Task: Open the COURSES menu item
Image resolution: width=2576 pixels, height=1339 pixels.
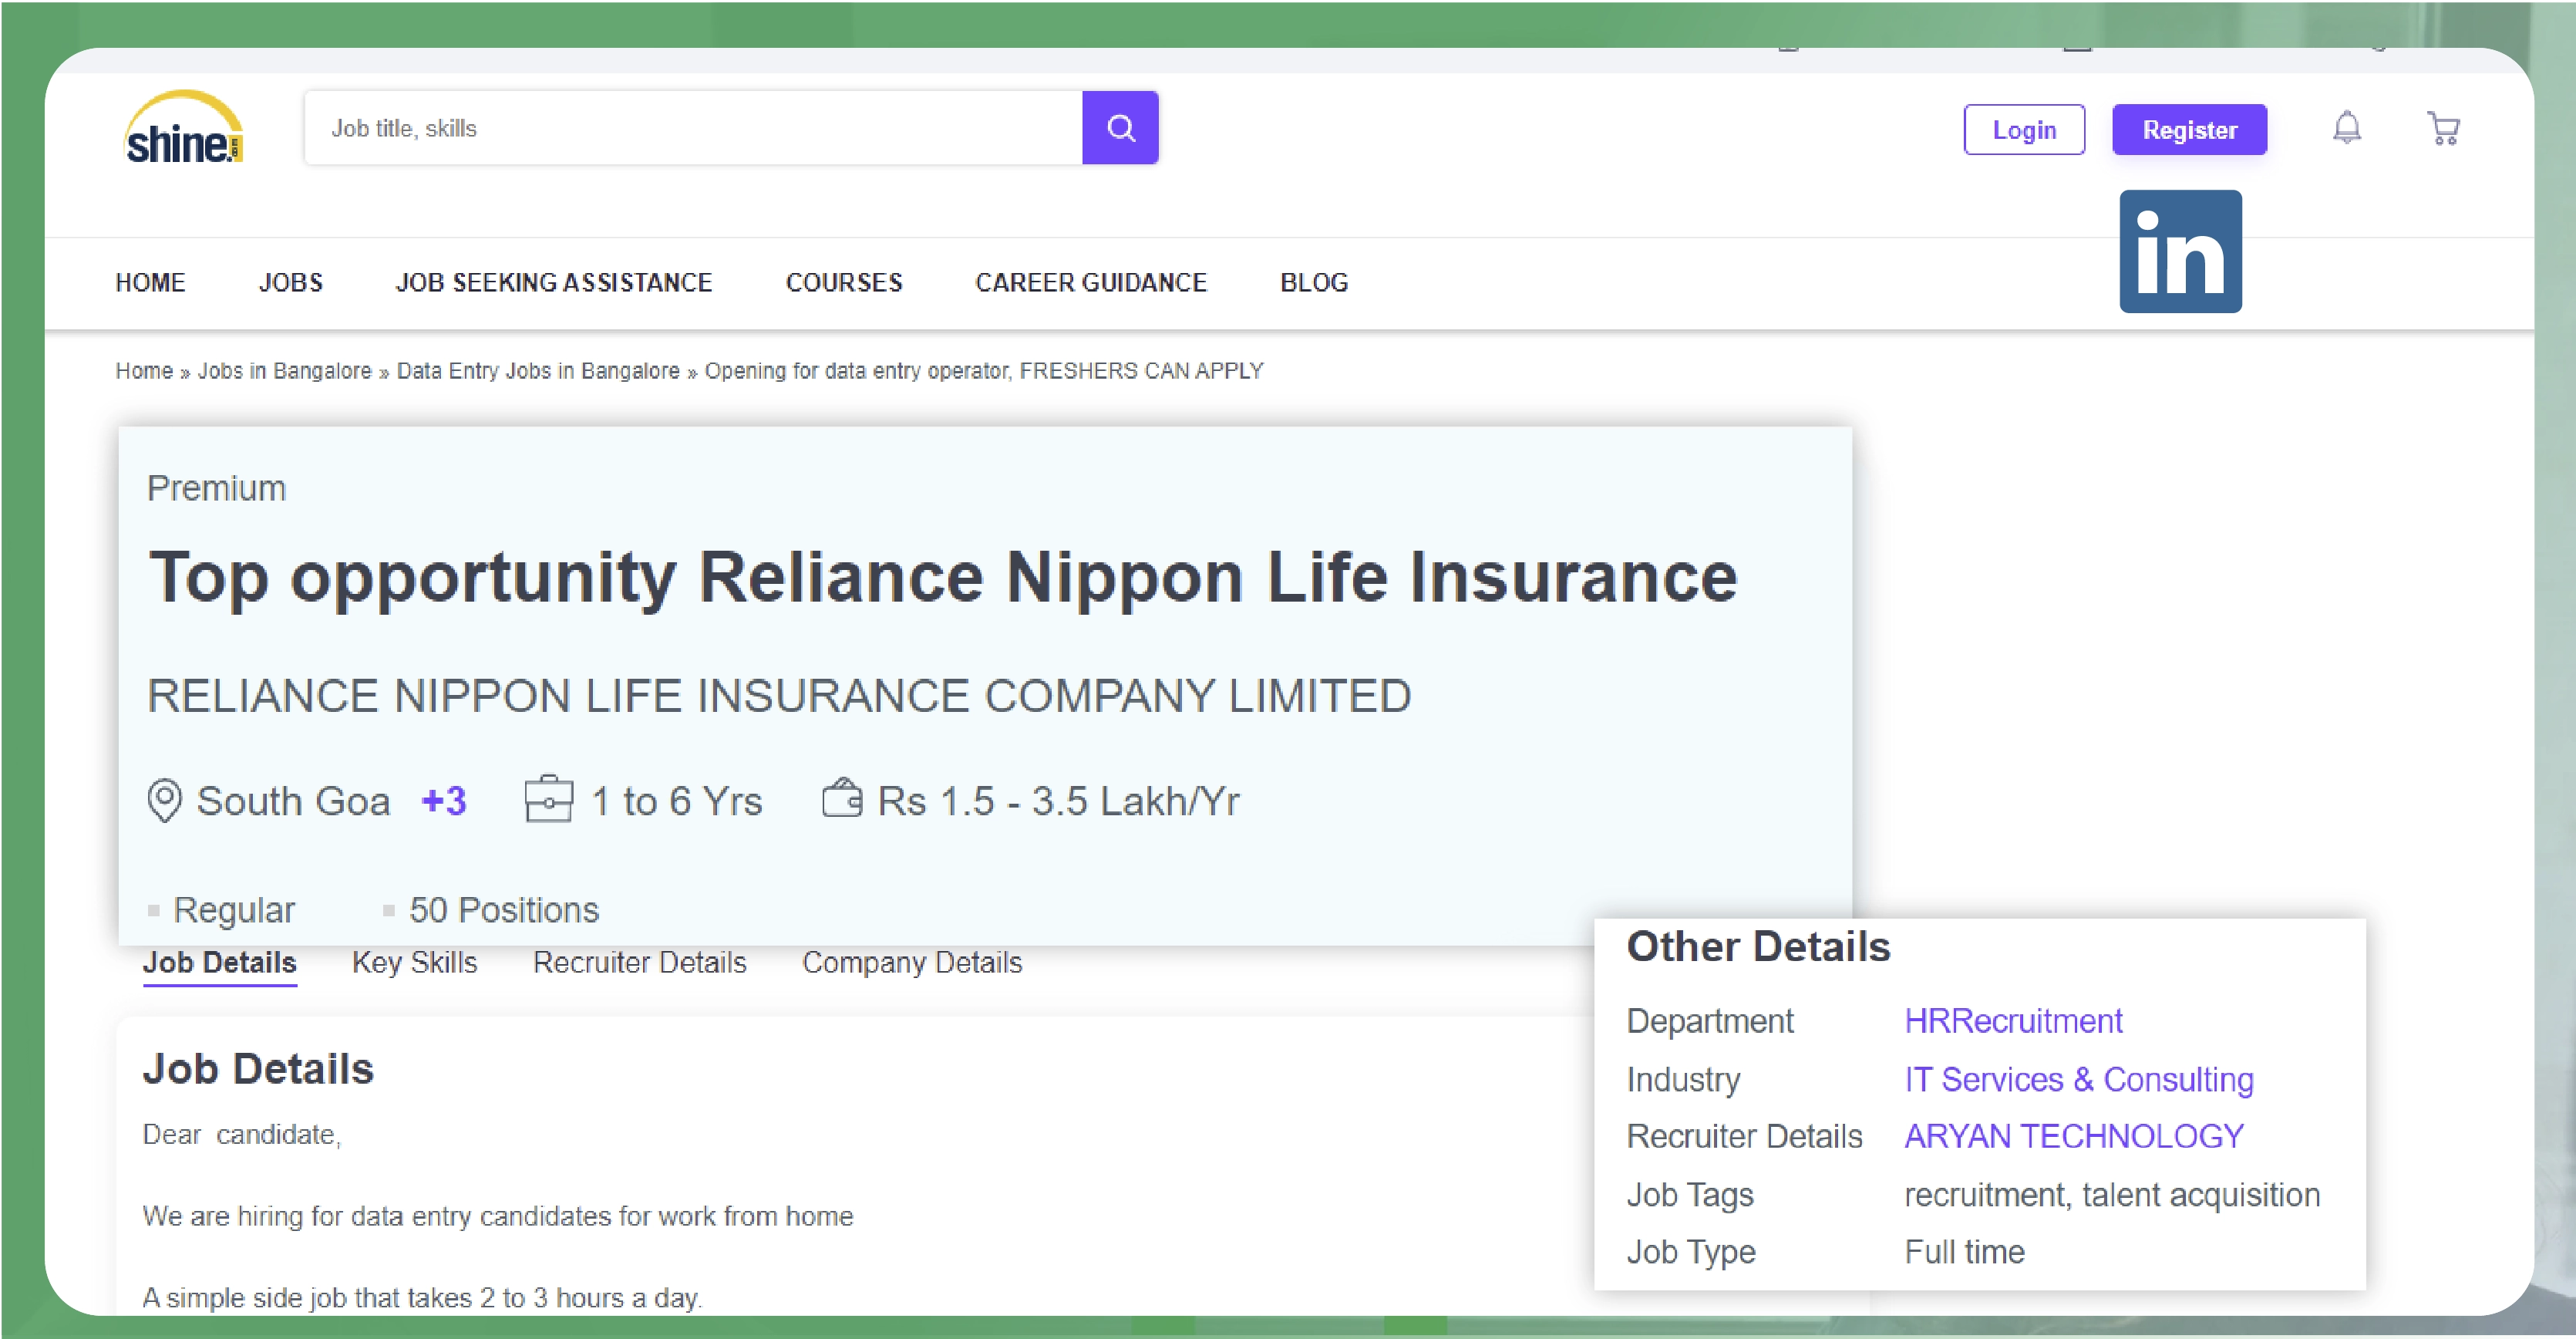Action: 843,283
